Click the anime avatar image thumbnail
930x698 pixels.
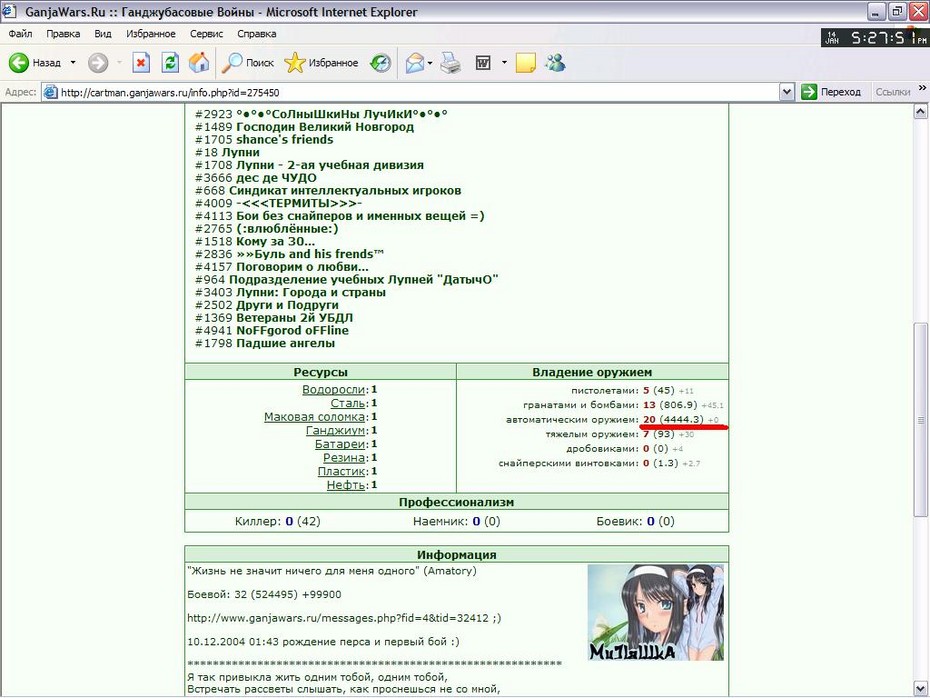coord(655,613)
